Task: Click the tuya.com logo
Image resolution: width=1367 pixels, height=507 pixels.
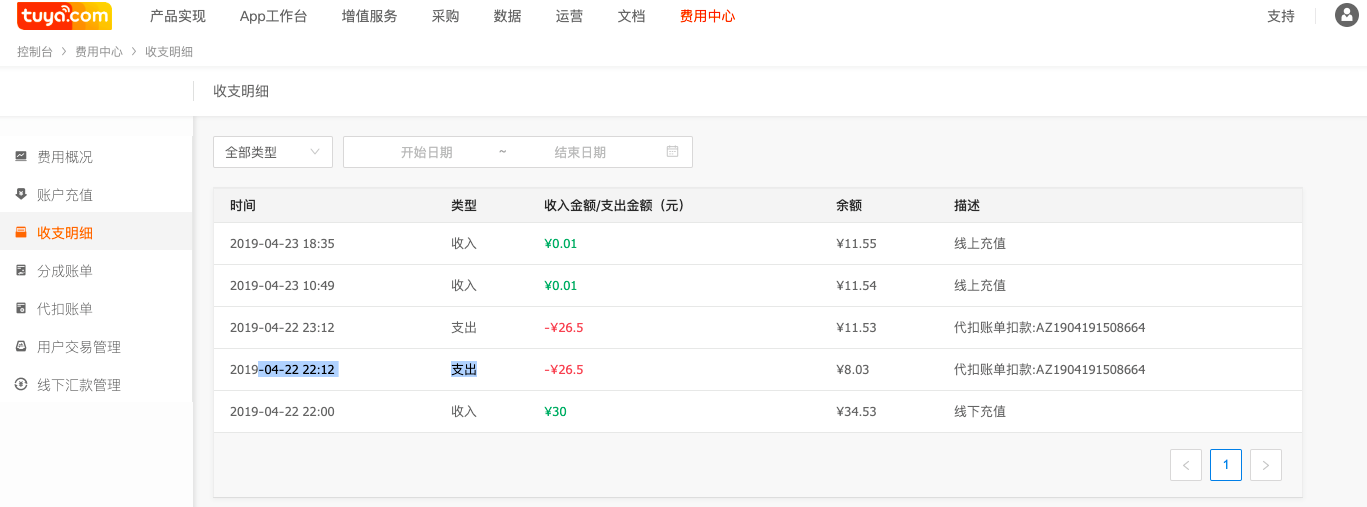Action: click(65, 16)
